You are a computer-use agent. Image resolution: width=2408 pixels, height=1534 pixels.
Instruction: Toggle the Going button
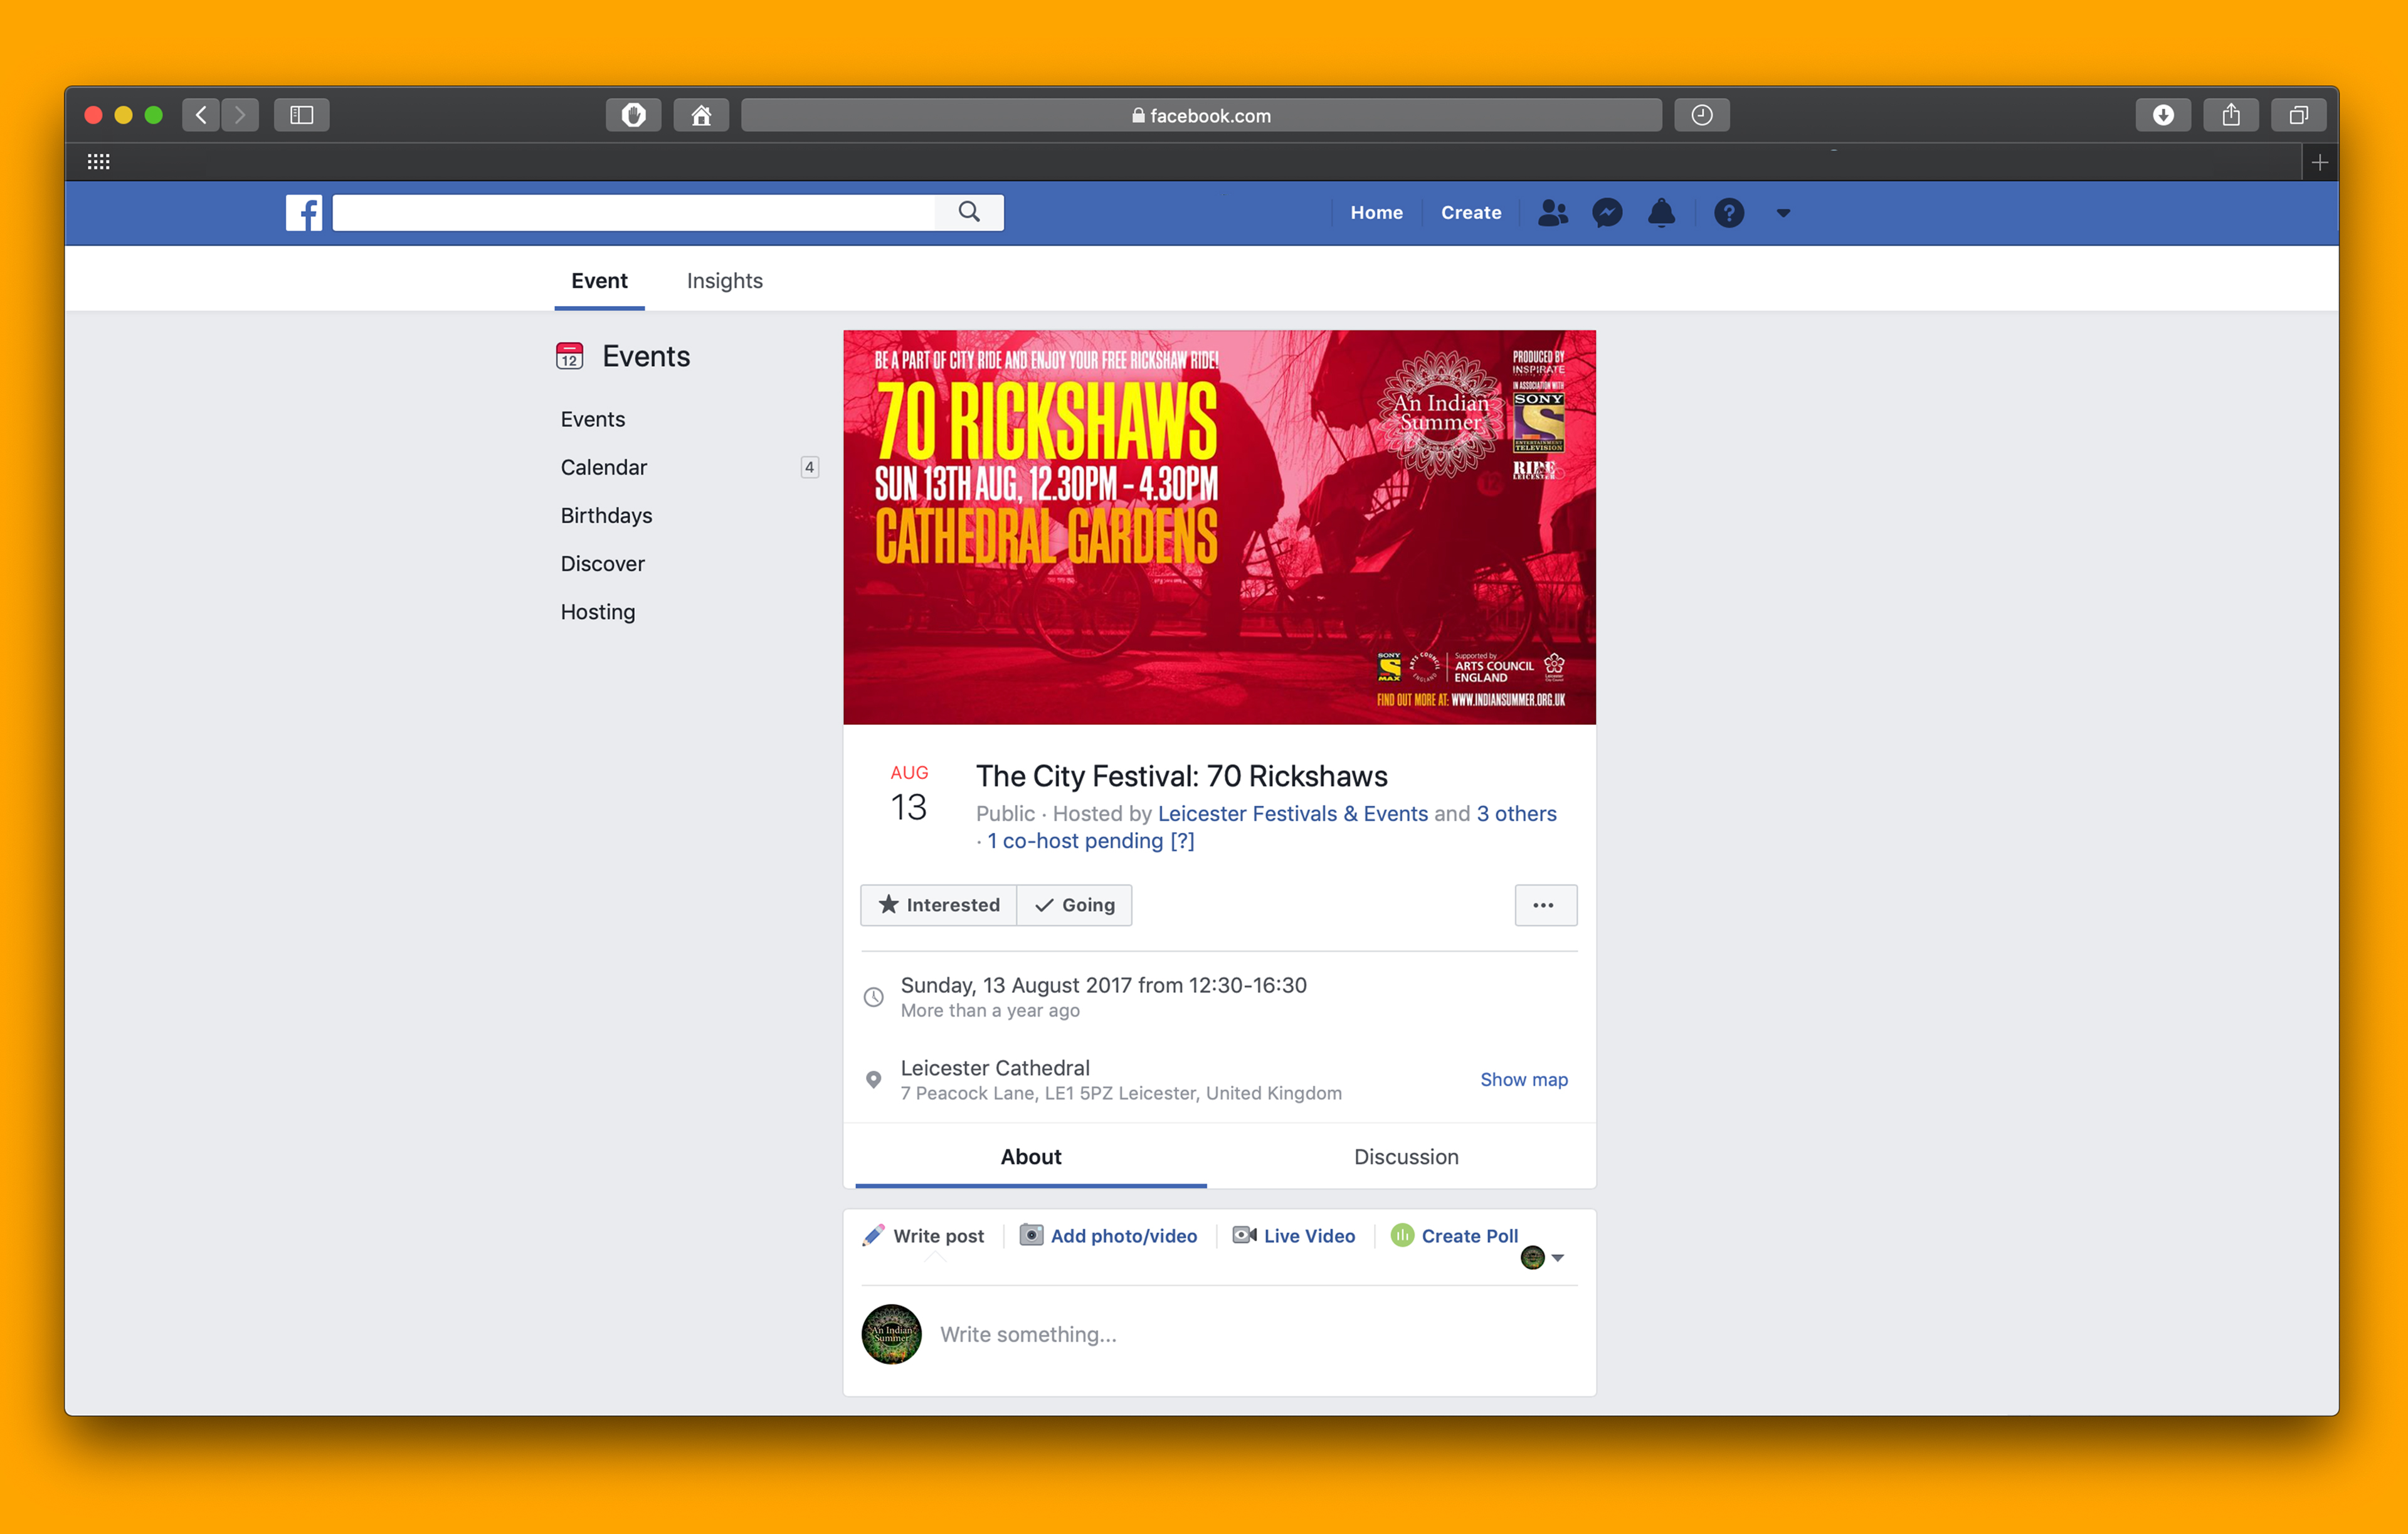pyautogui.click(x=1074, y=905)
